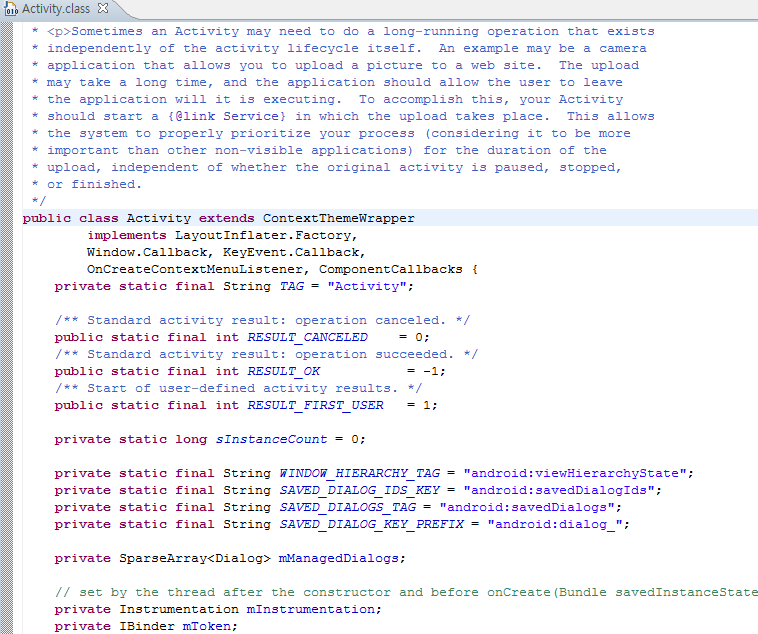Click the "Start of user-defined activity results" comment
Image resolution: width=758 pixels, height=634 pixels.
coord(238,388)
